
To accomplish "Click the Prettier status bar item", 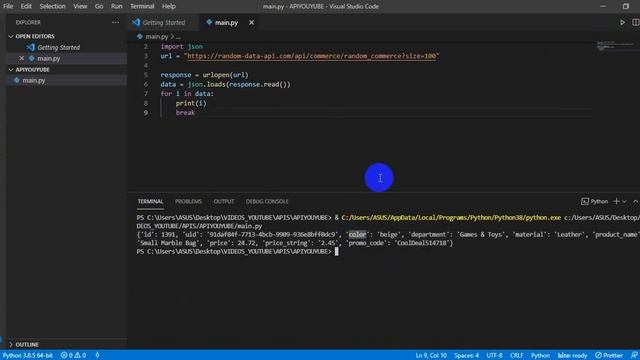I will (x=609, y=356).
